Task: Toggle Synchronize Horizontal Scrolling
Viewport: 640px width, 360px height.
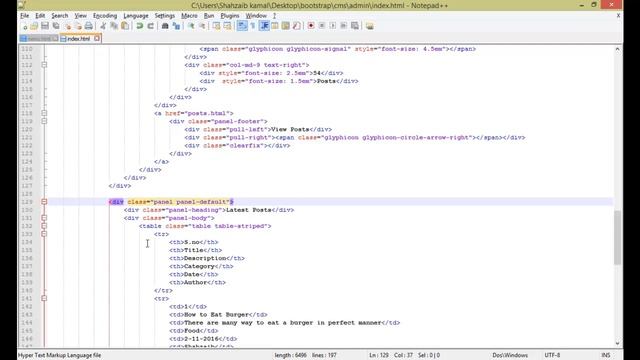Action: tap(227, 26)
